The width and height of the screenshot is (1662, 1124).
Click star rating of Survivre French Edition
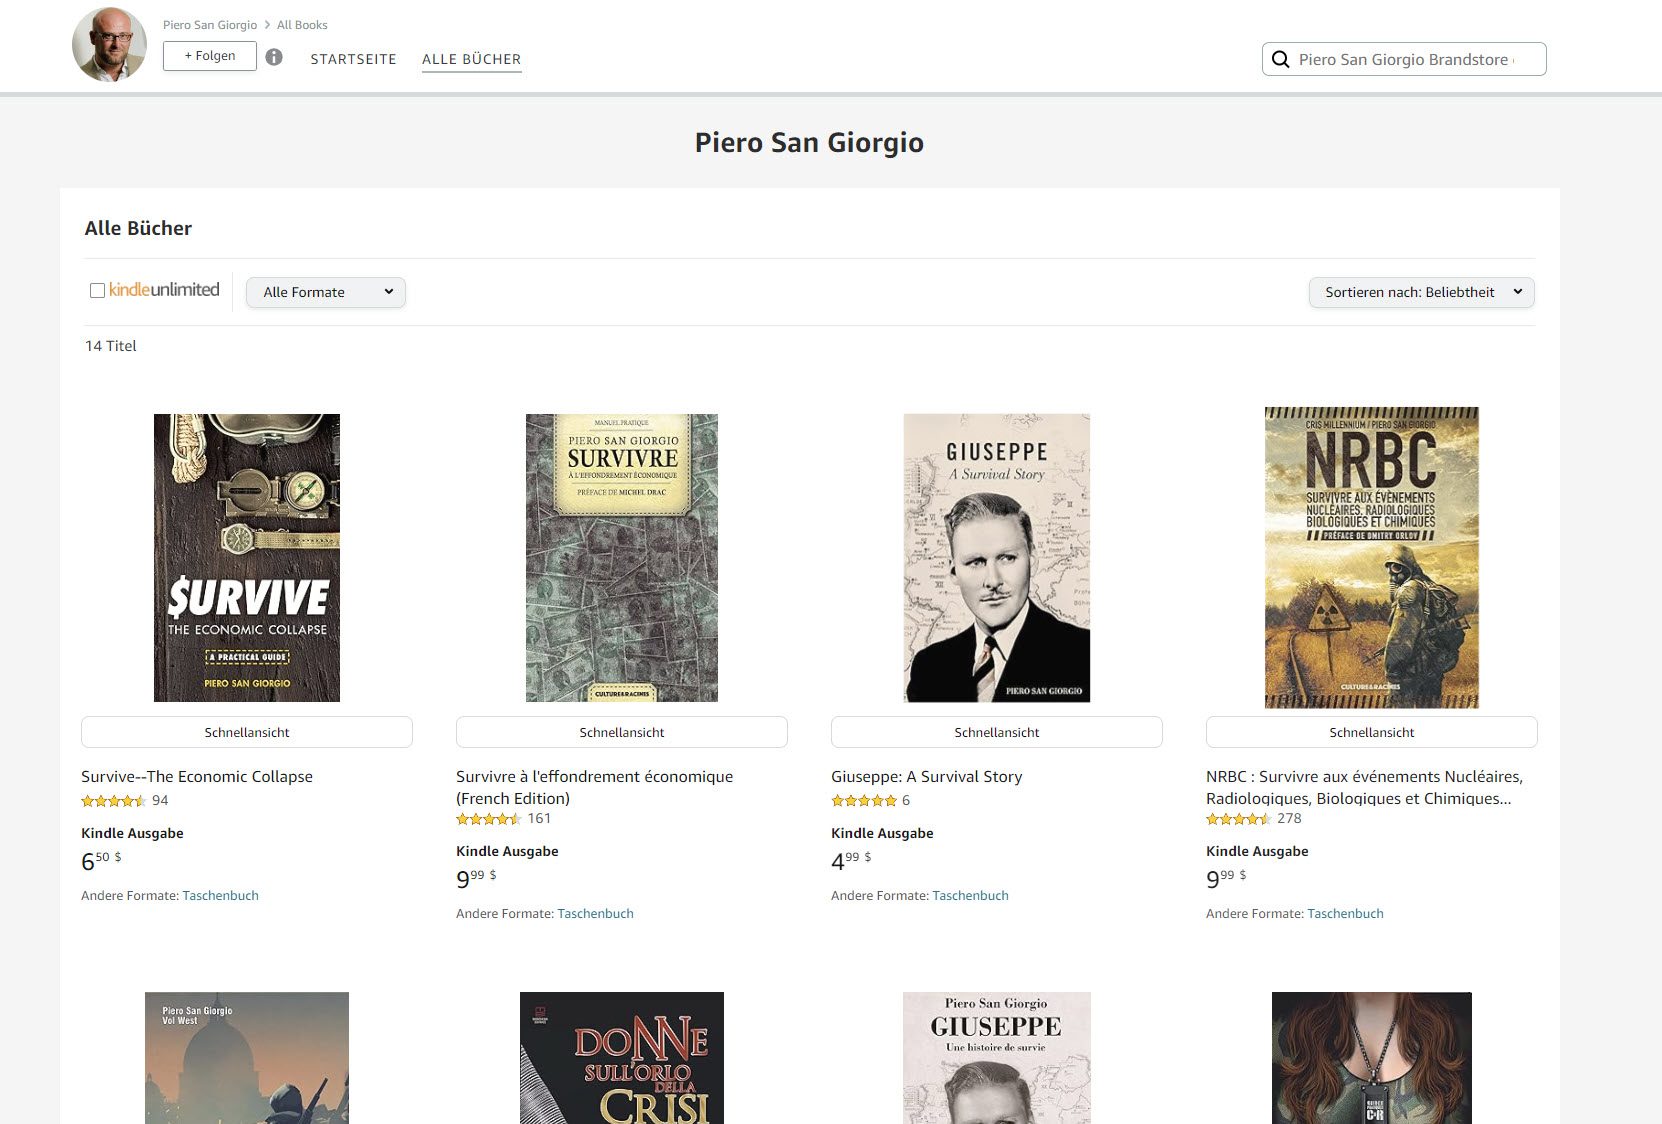pyautogui.click(x=488, y=819)
